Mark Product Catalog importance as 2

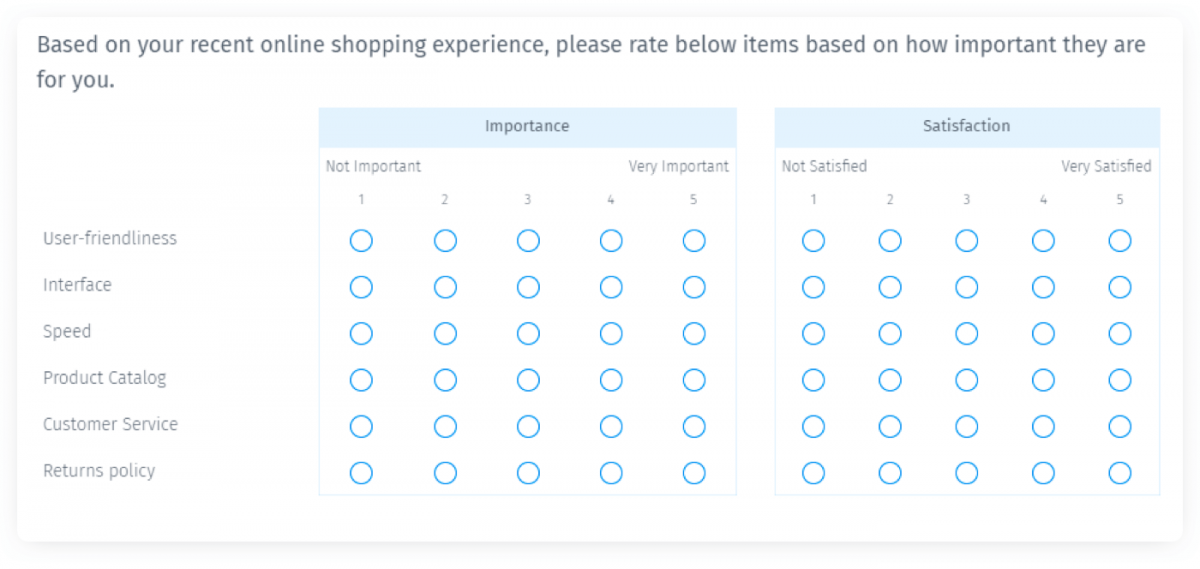[445, 380]
